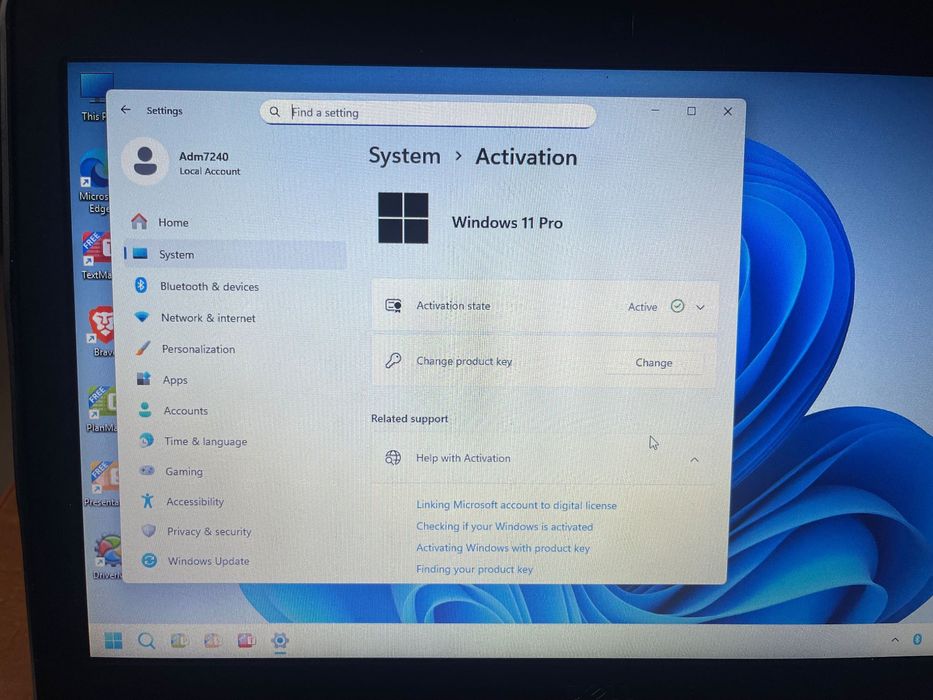Click the Related support heading
Image resolution: width=933 pixels, height=700 pixels.
pyautogui.click(x=409, y=418)
